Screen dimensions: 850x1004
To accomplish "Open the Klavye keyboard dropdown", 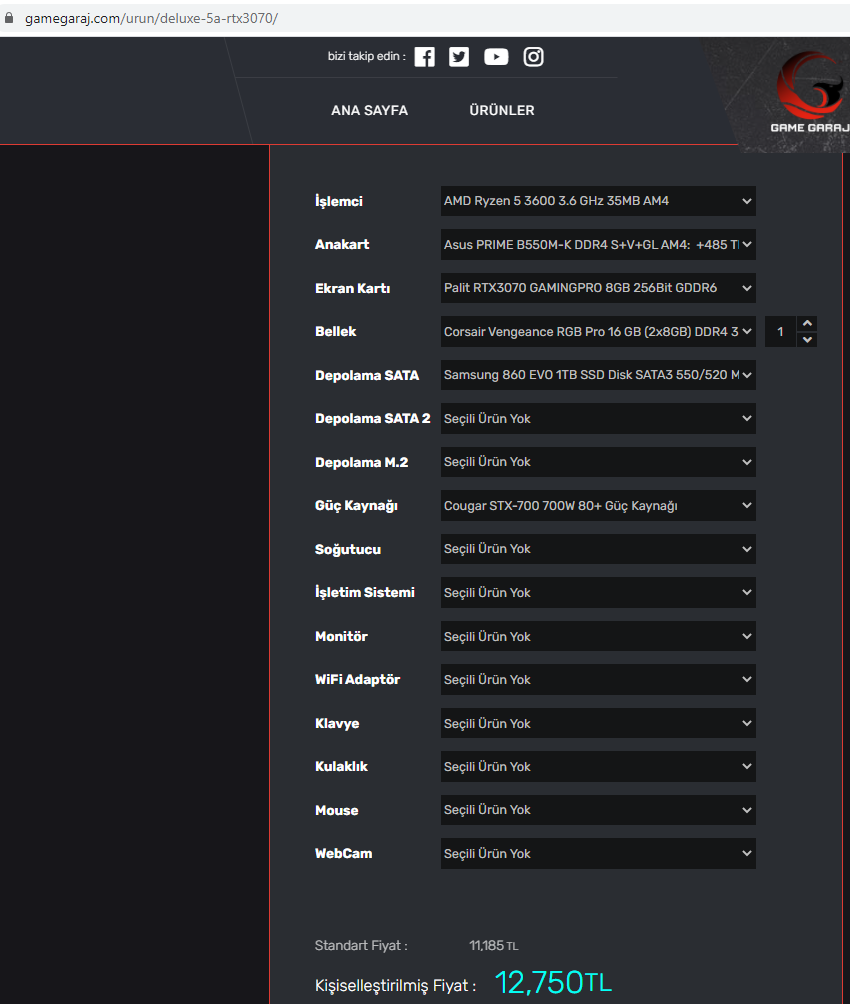I will tap(598, 724).
